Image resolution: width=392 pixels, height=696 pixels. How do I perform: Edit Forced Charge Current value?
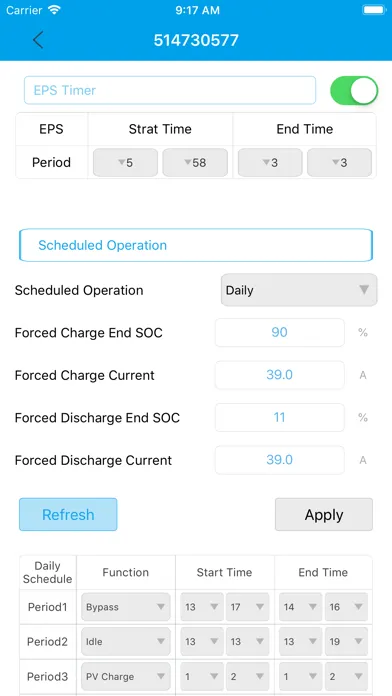280,375
